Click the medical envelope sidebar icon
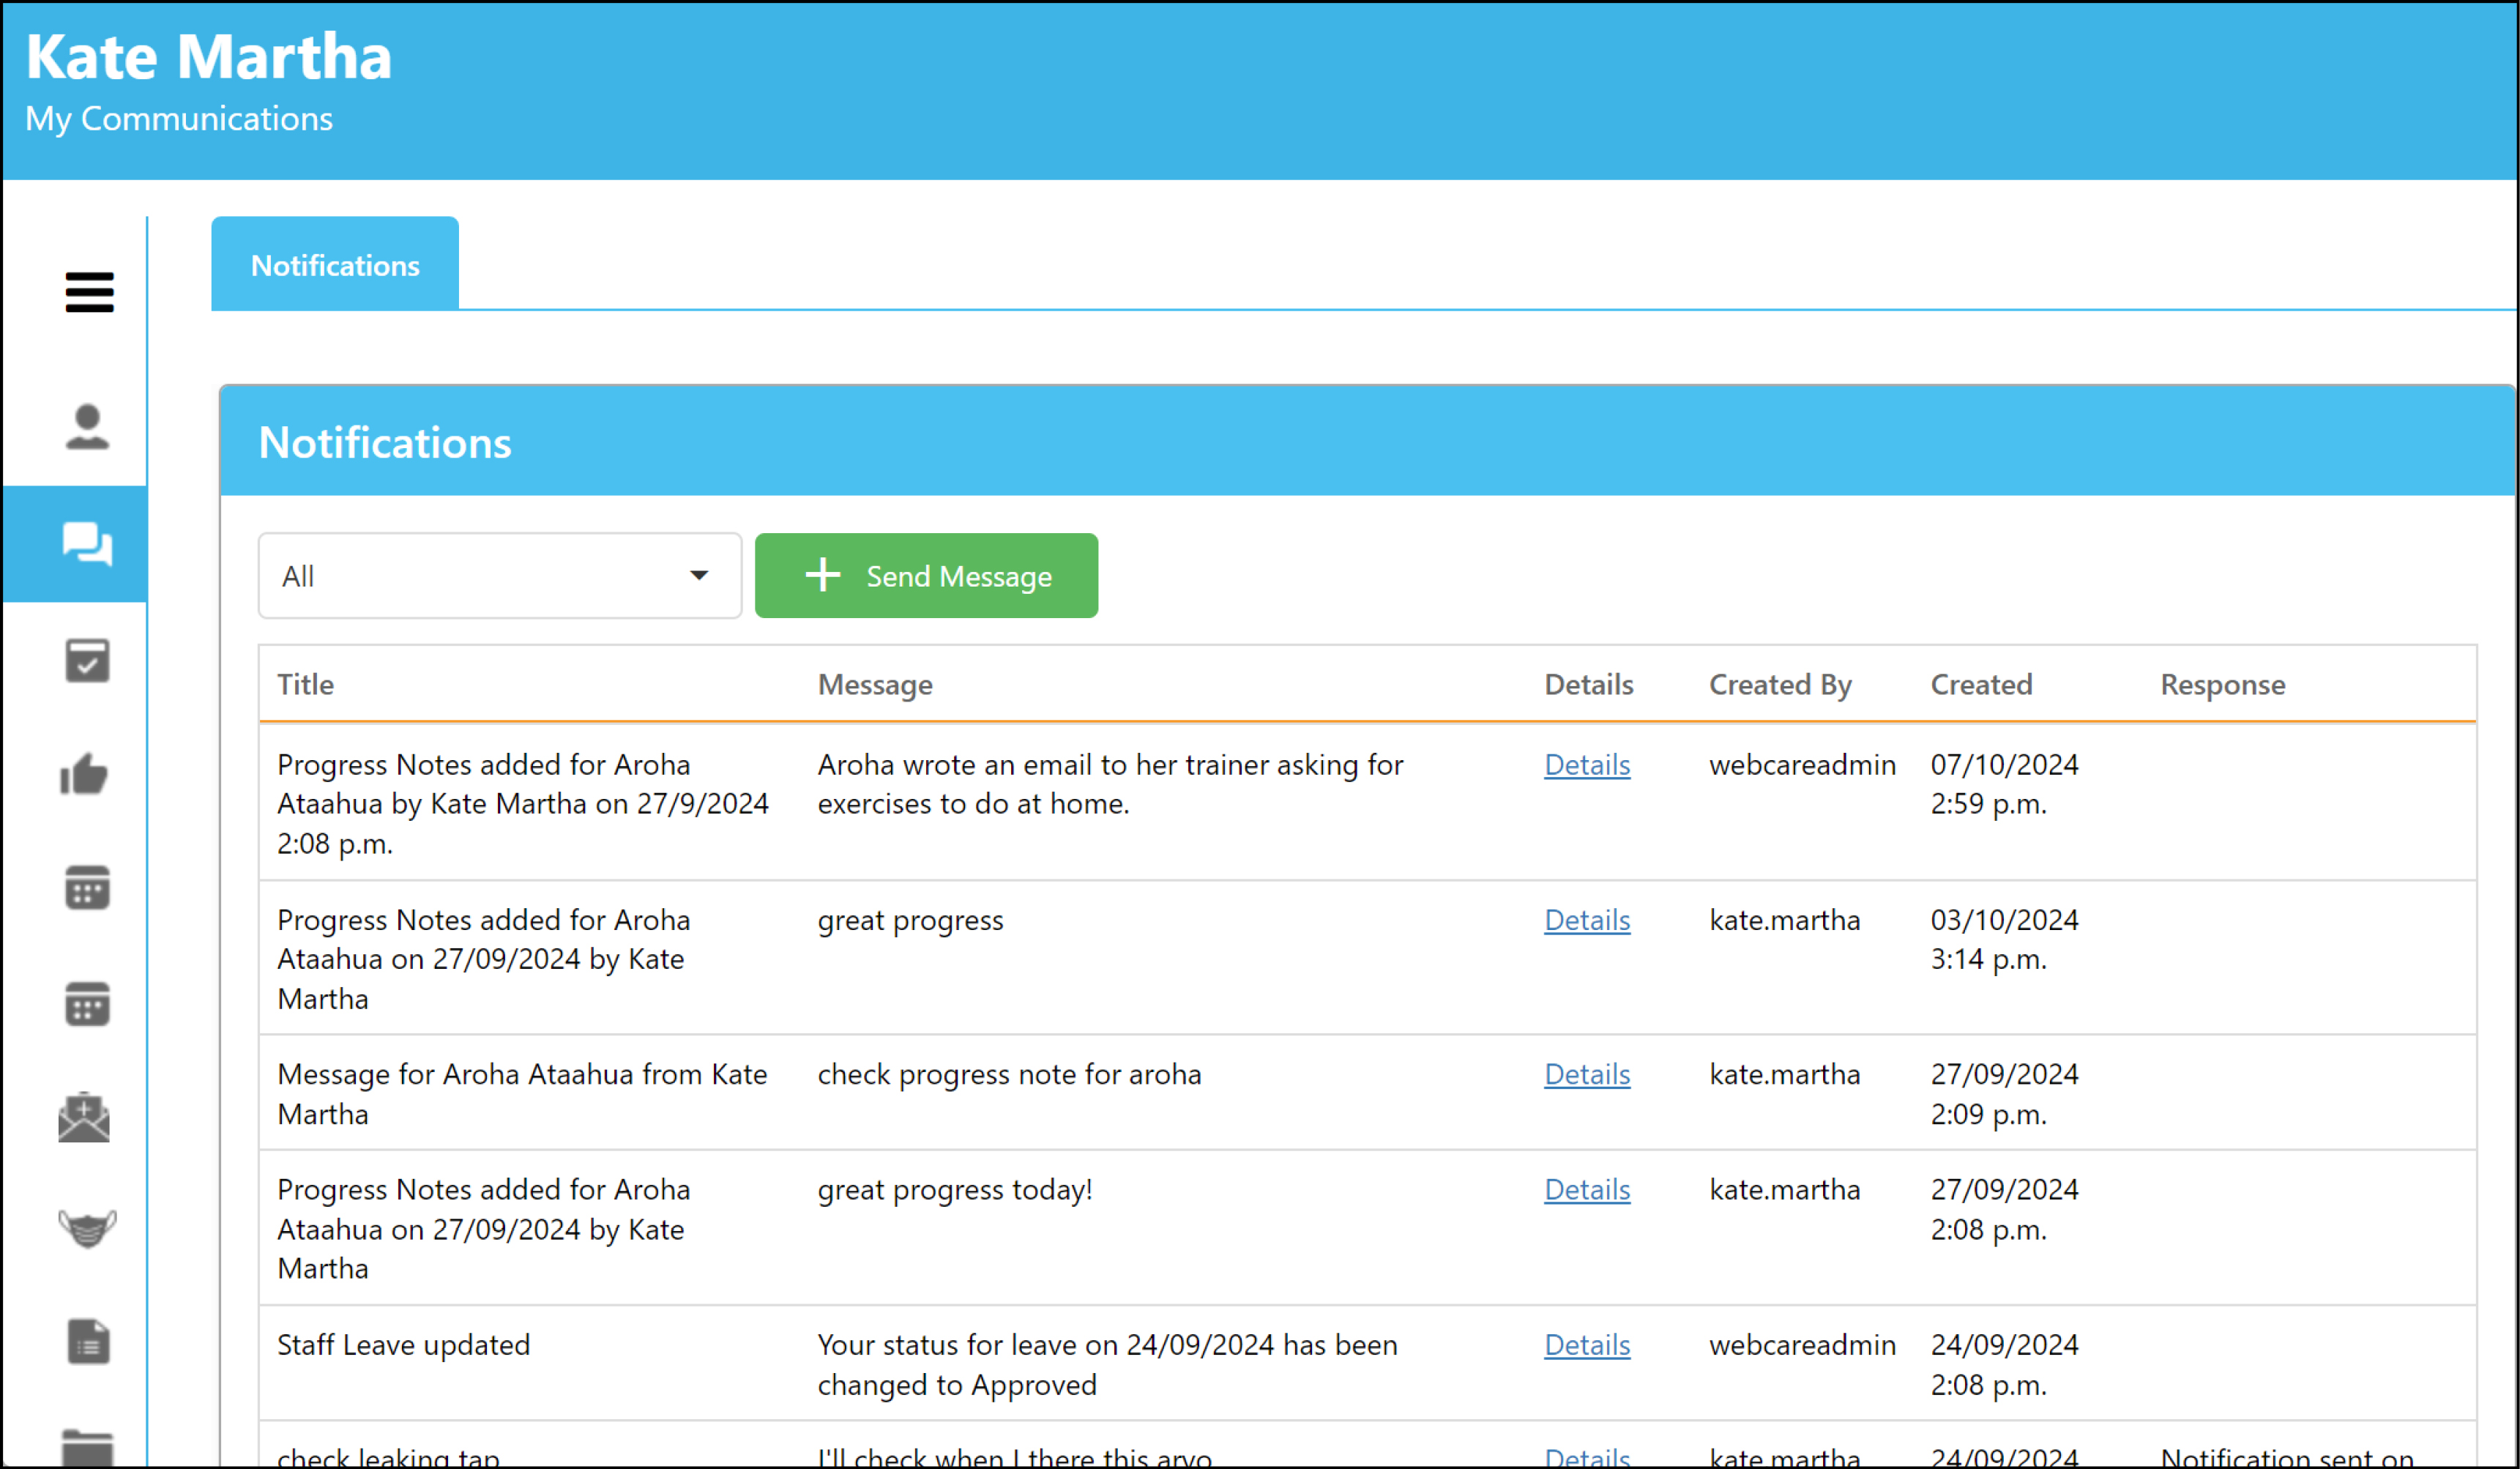 coord(84,1117)
